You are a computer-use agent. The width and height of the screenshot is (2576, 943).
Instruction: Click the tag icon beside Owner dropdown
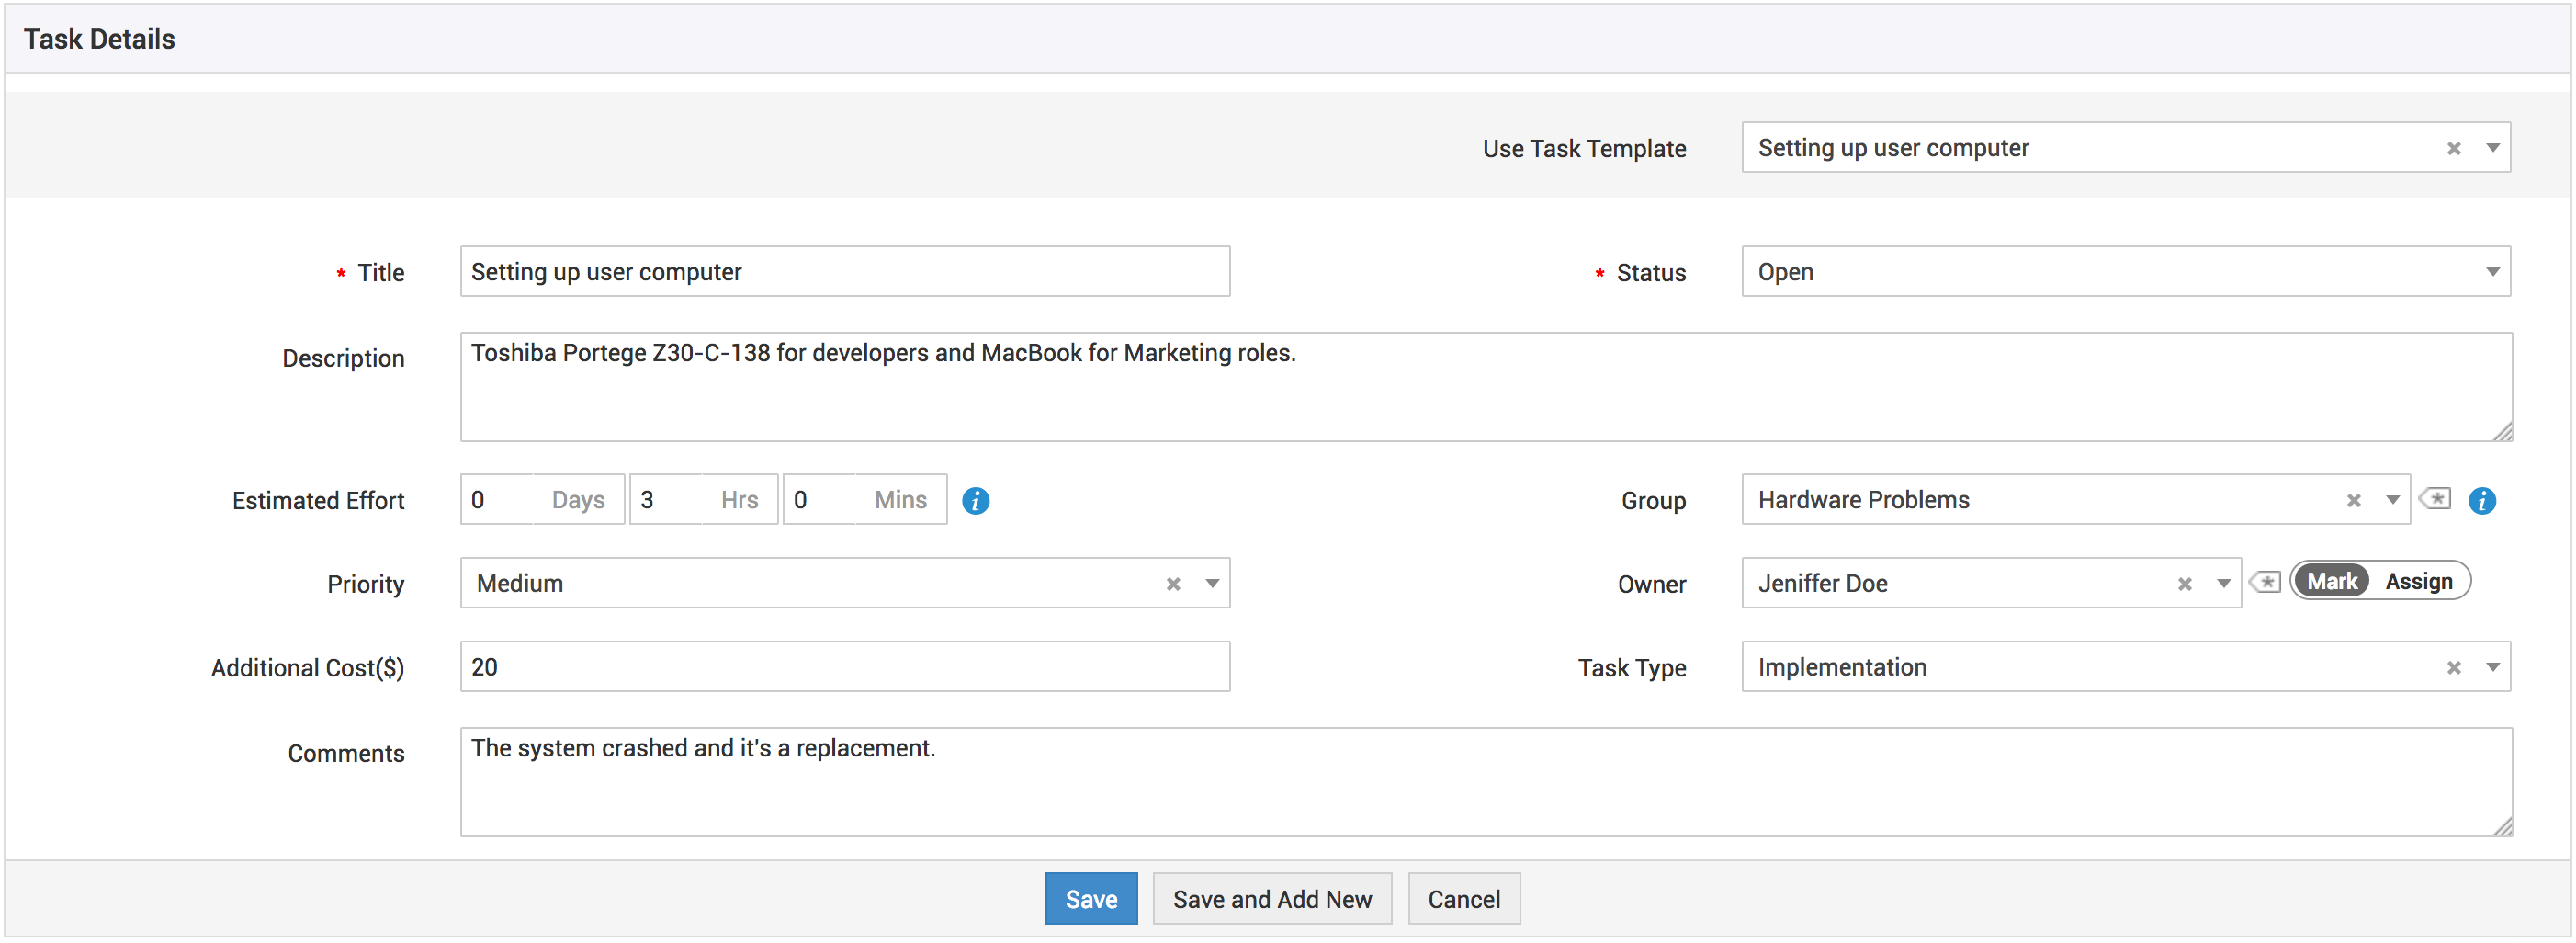(x=2265, y=582)
